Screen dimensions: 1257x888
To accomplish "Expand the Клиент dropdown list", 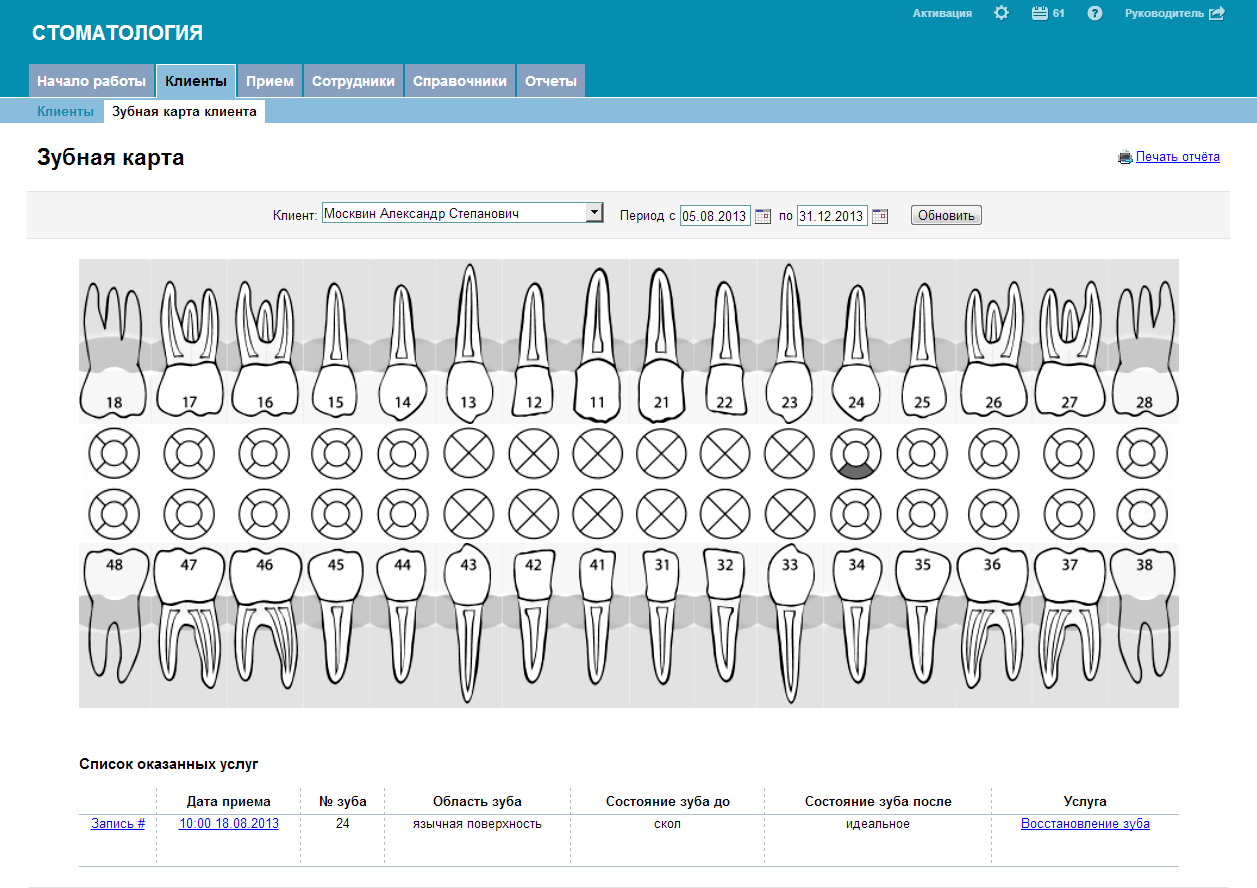I will pyautogui.click(x=594, y=213).
